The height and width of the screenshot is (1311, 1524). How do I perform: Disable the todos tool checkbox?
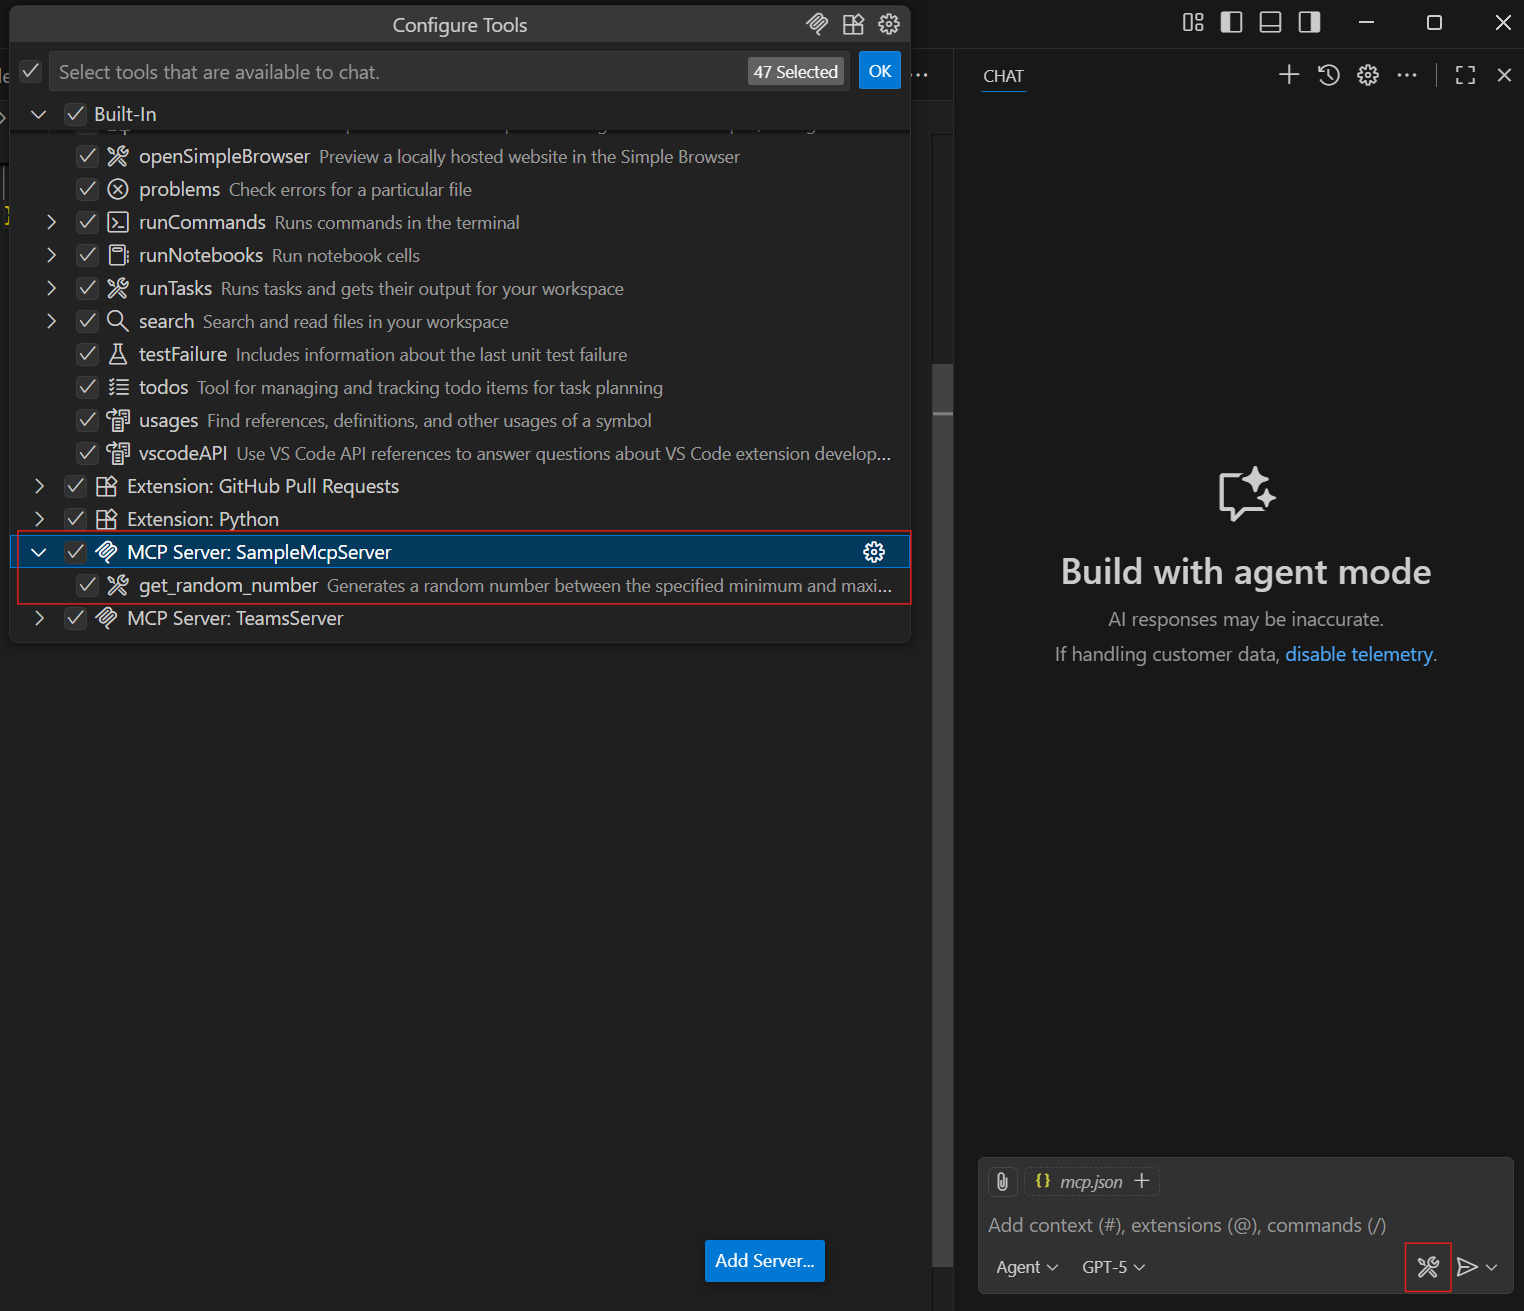click(87, 387)
